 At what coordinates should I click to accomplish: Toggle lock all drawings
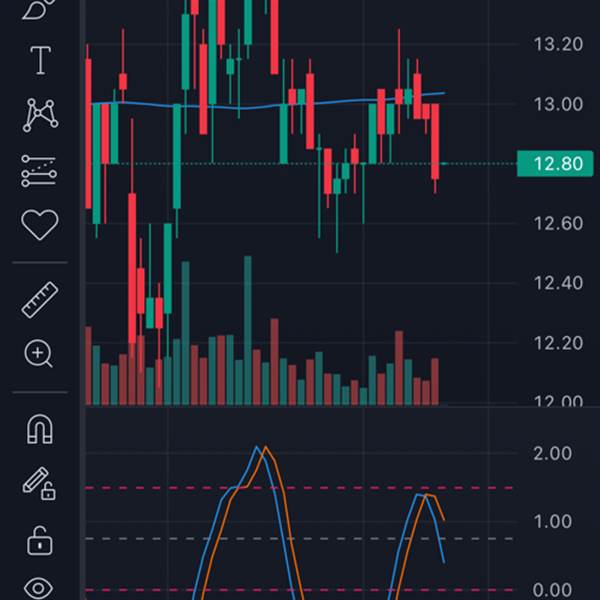40,541
